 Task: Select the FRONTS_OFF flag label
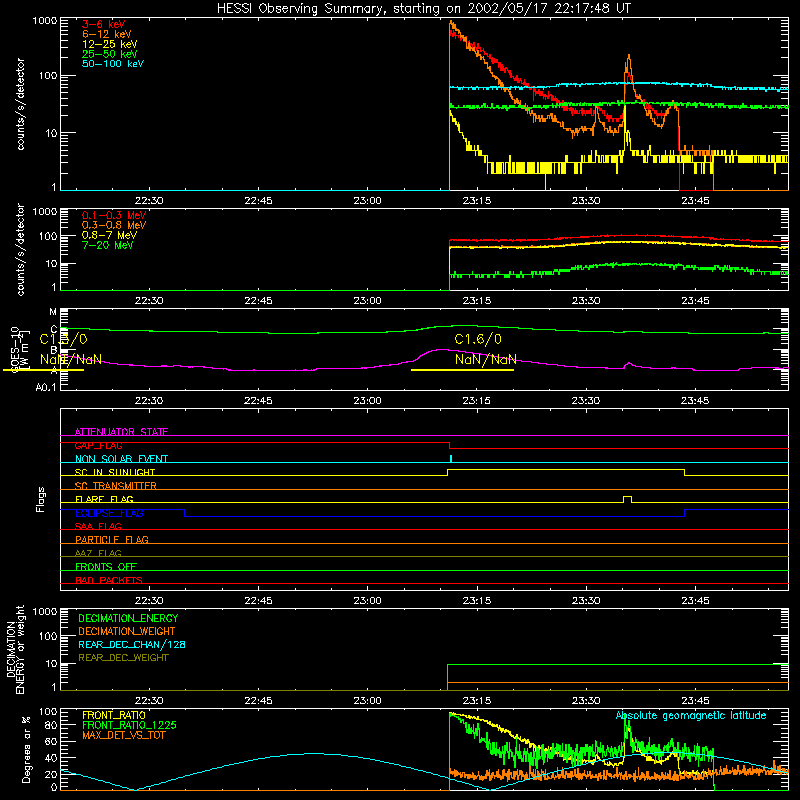106,566
